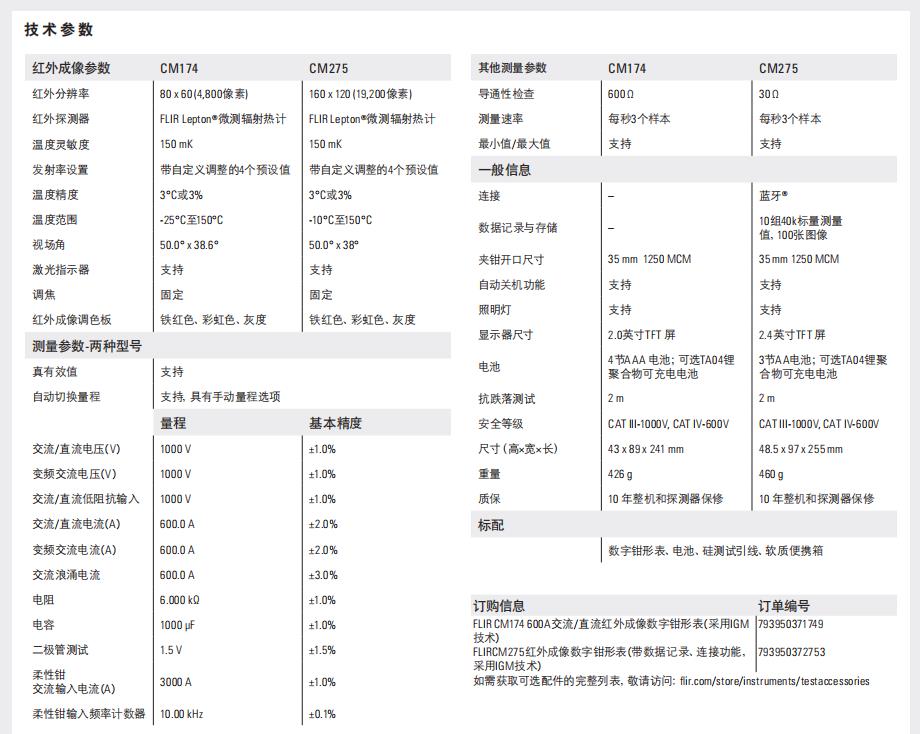Open the flir.com/store/instruments/testaccessories link
Viewport: 920px width, 734px height.
click(774, 682)
